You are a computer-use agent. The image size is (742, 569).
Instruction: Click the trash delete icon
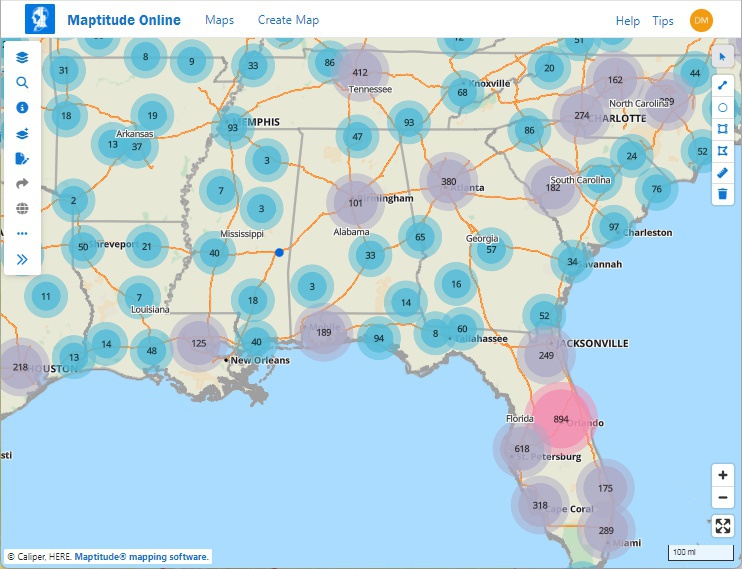click(723, 194)
